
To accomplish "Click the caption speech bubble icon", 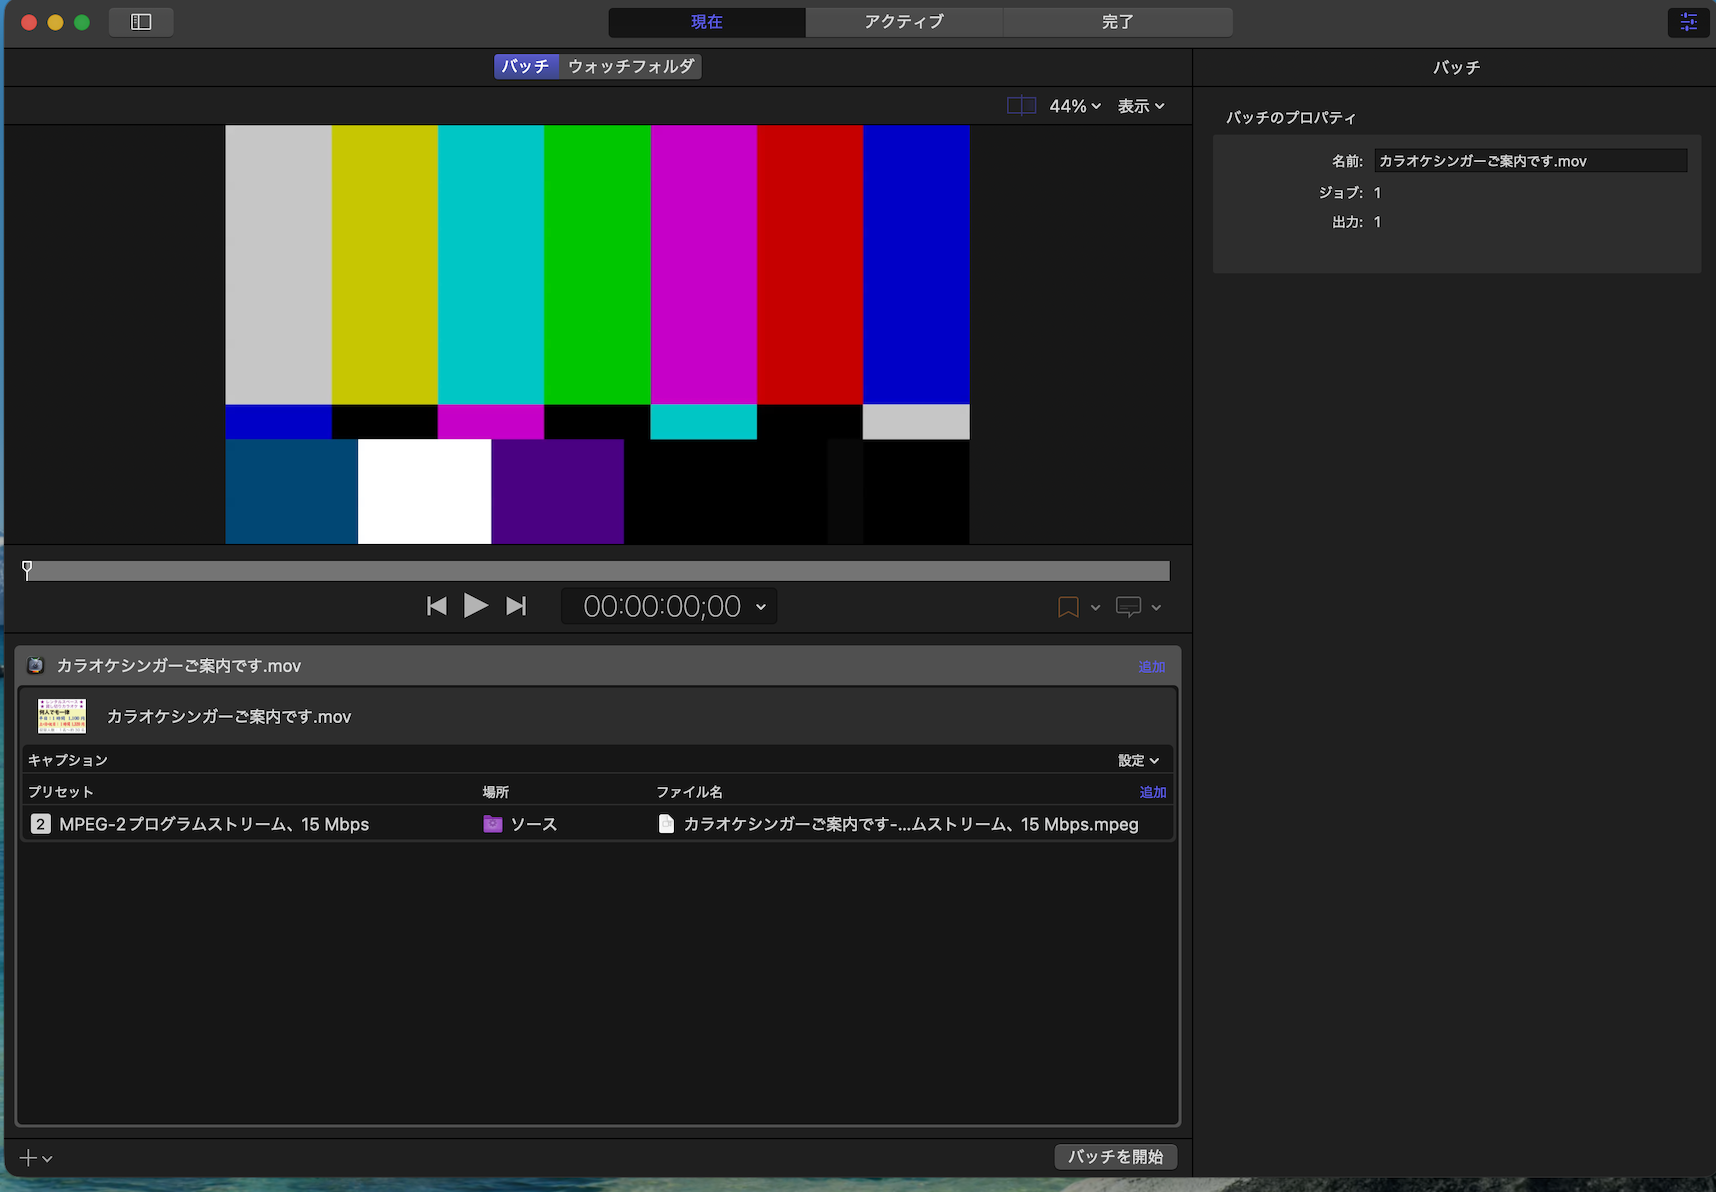I will tap(1128, 607).
